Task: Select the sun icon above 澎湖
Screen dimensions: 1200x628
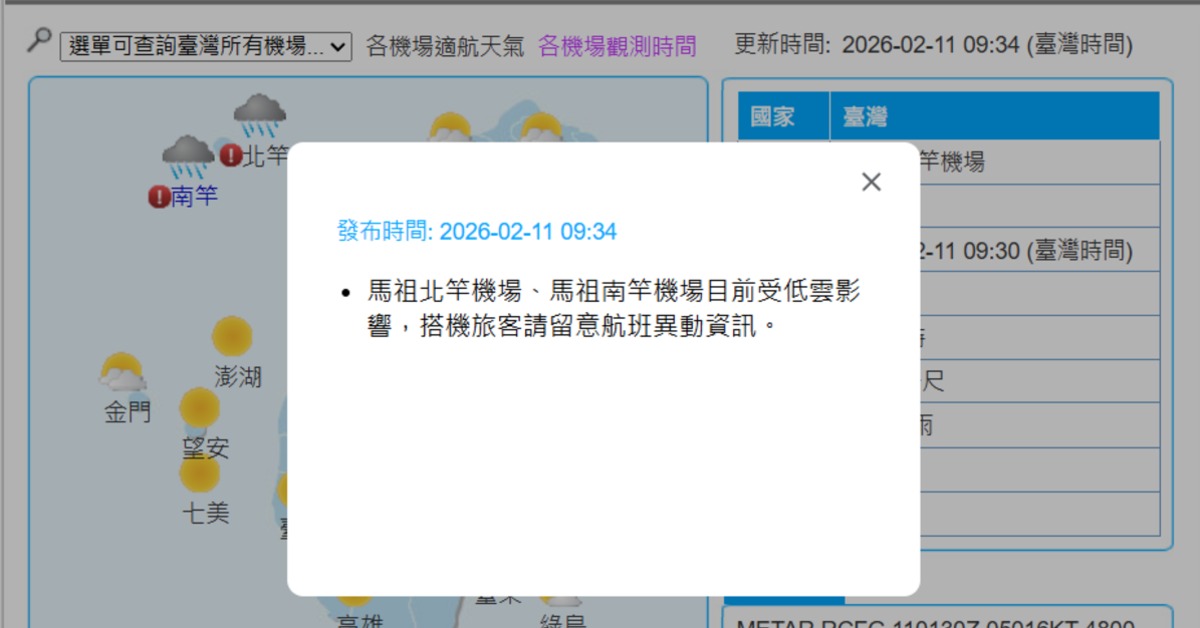Action: pos(232,337)
